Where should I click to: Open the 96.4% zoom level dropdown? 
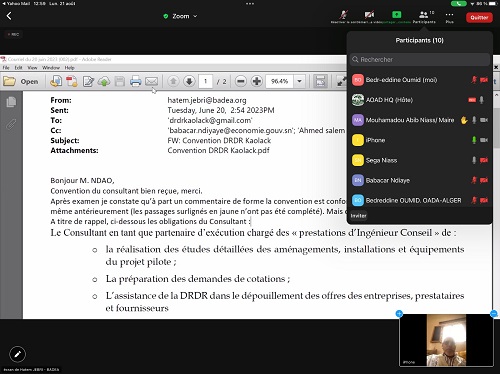pyautogui.click(x=299, y=81)
